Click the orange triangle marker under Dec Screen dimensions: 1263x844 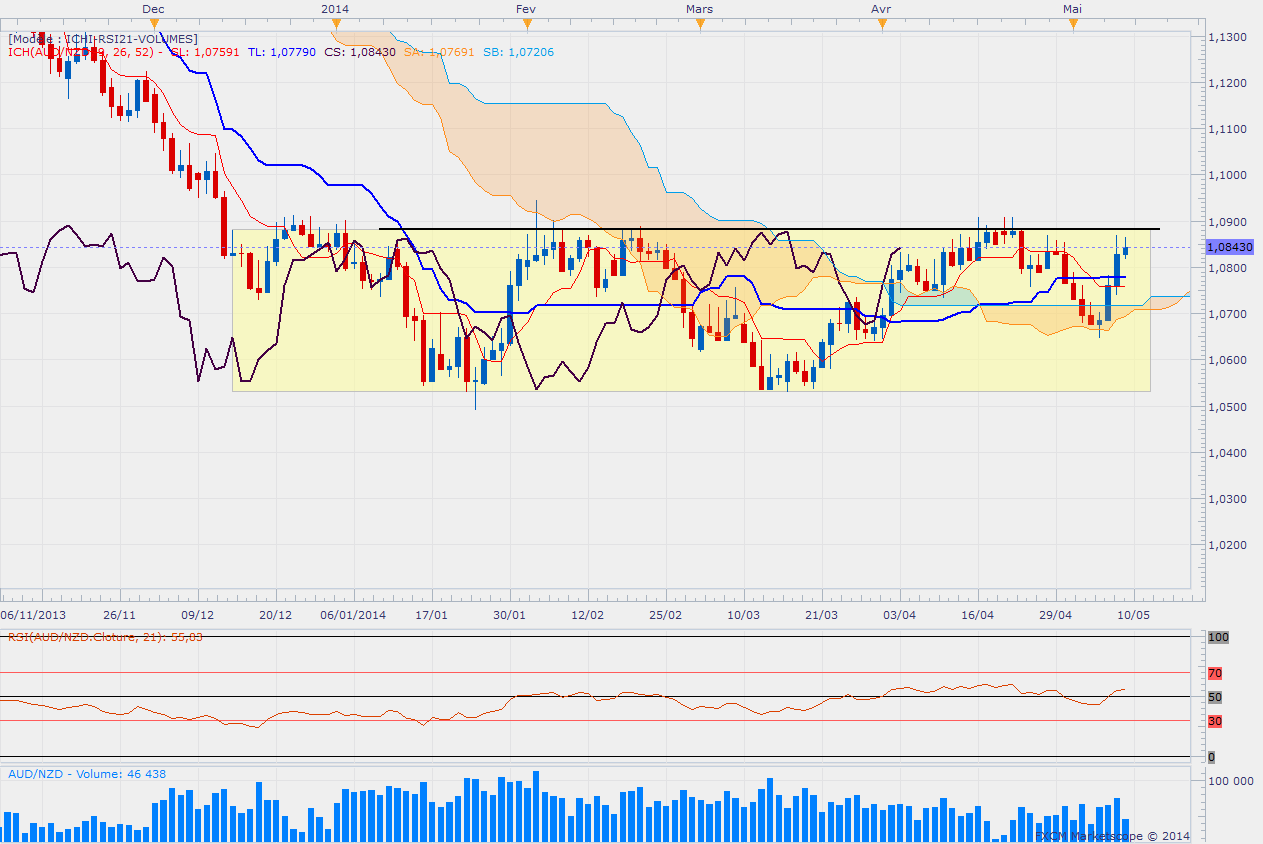153,23
